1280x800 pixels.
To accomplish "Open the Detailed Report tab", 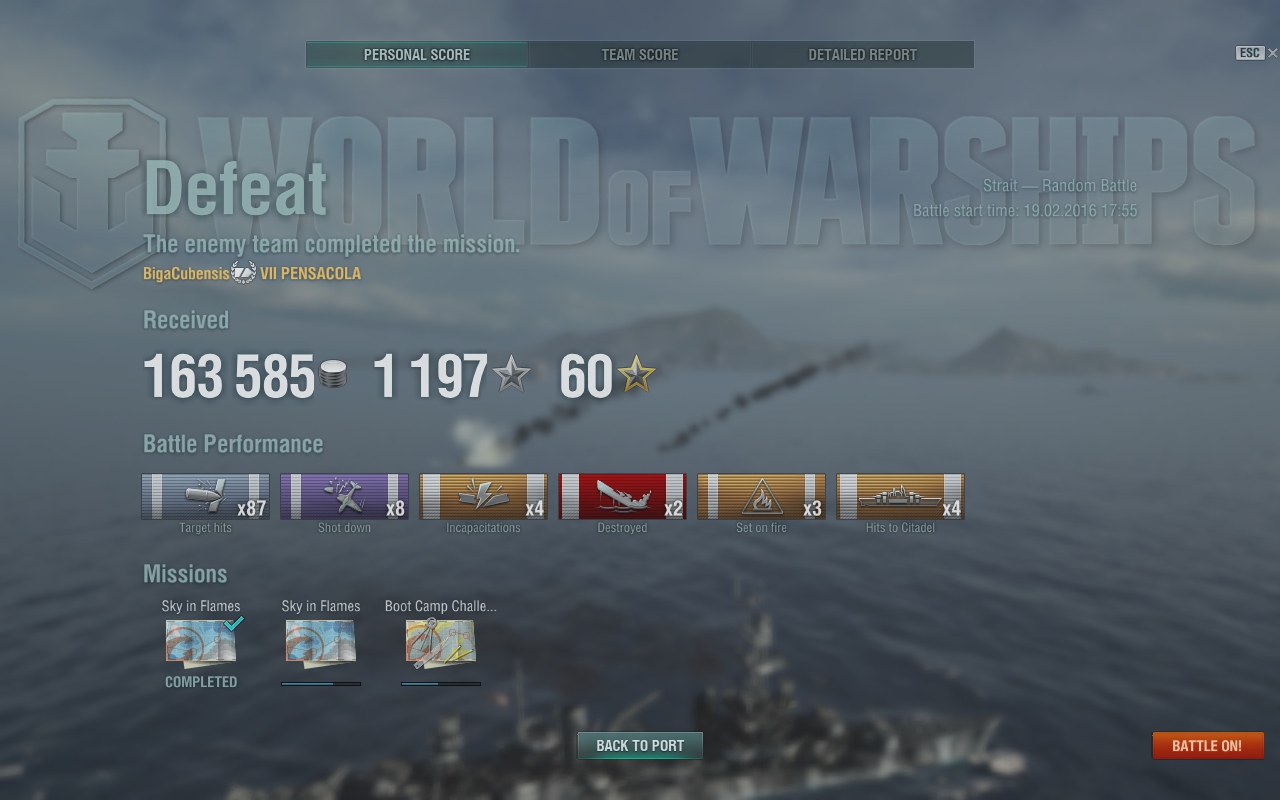I will click(x=863, y=54).
